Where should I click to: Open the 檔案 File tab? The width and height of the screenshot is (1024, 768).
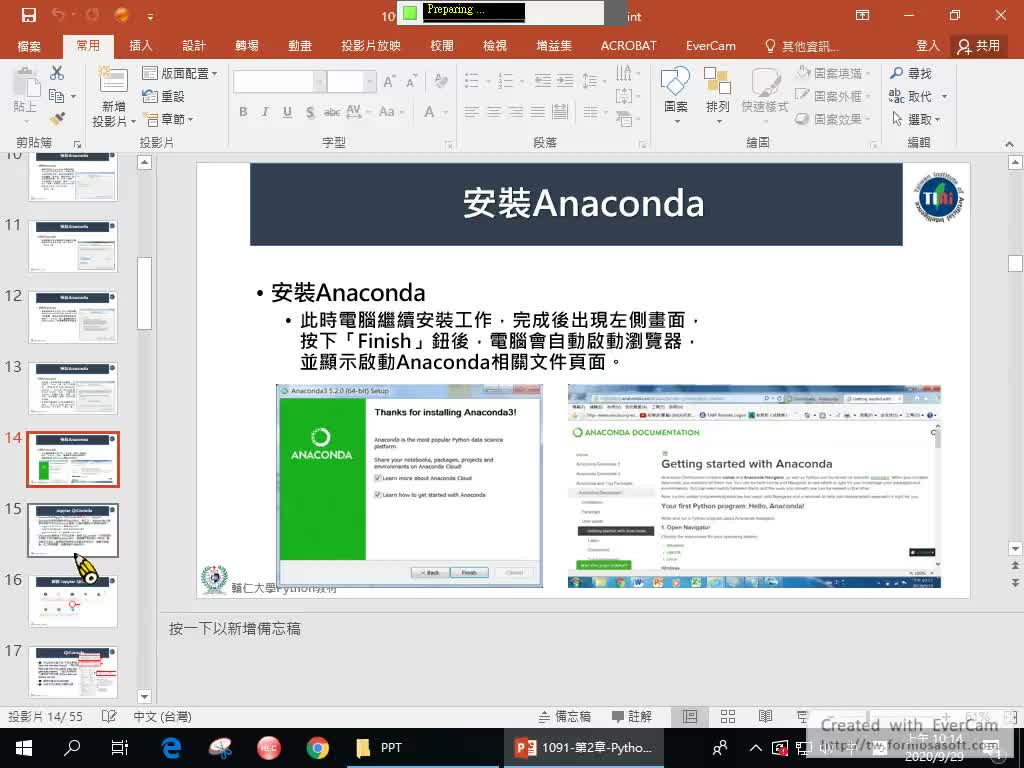click(29, 46)
